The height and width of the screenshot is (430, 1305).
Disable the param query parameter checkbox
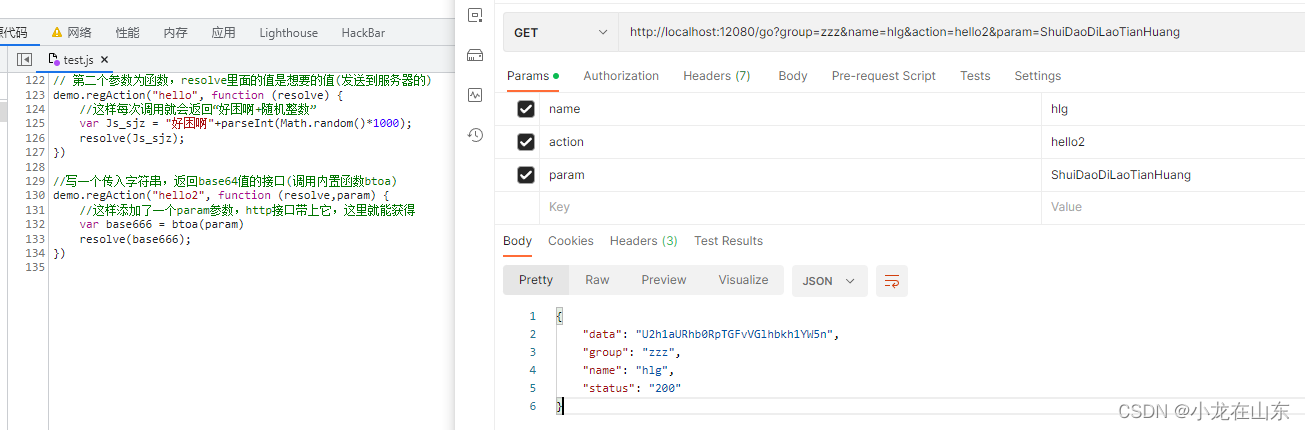coord(526,175)
